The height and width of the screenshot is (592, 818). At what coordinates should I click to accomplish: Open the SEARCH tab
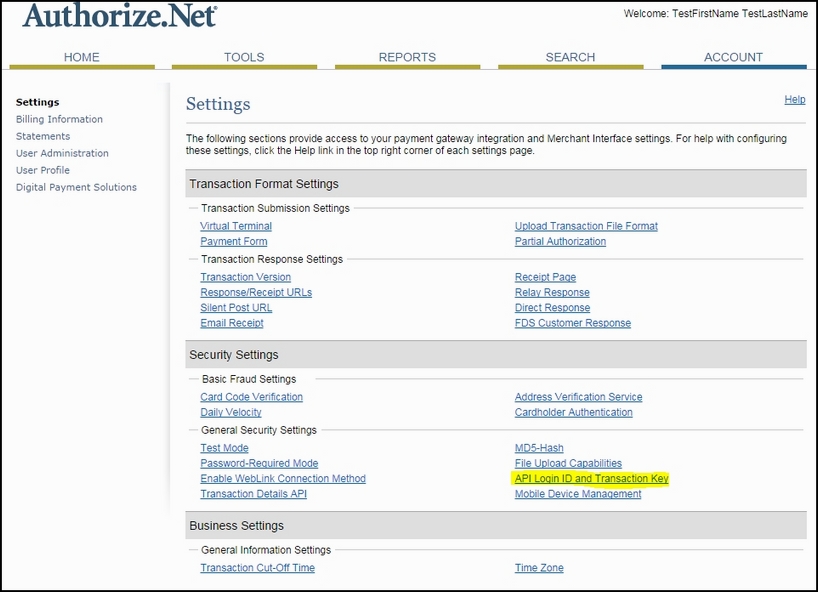[571, 57]
